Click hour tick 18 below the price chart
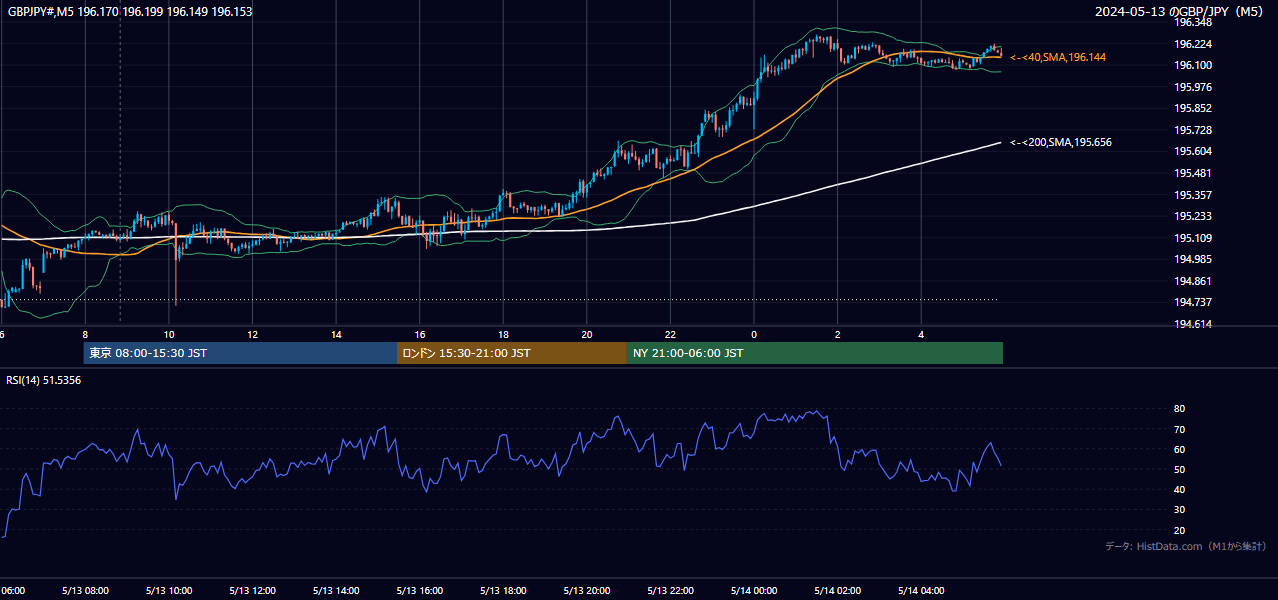The height and width of the screenshot is (600, 1278). (503, 334)
